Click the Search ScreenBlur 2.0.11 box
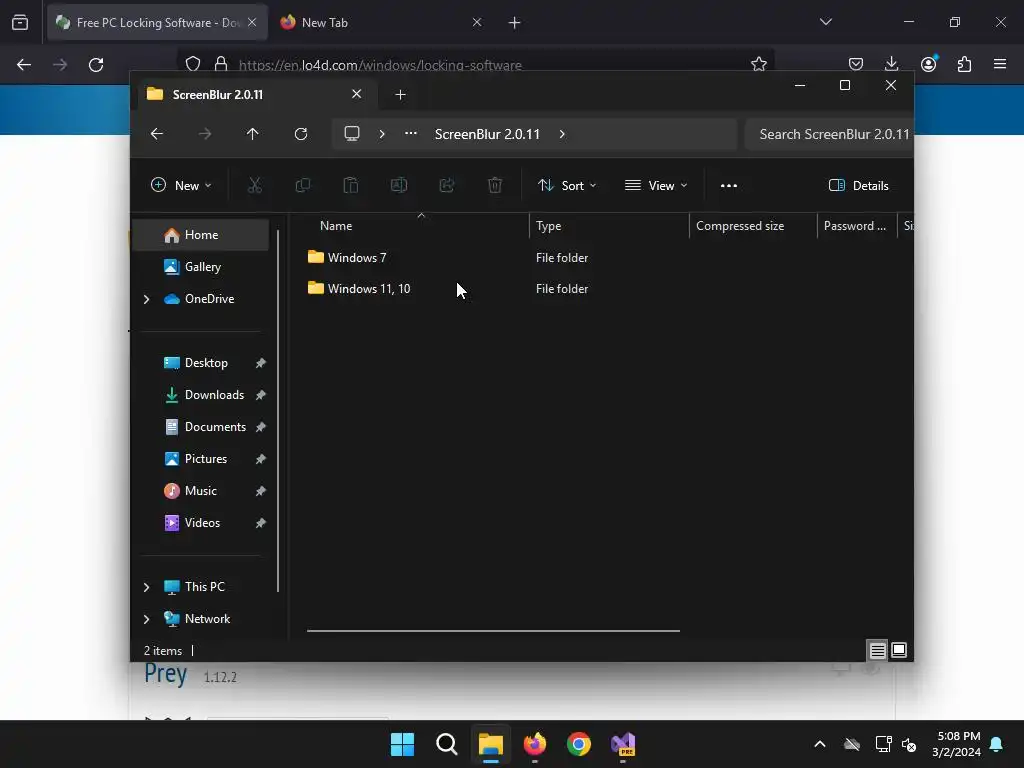The image size is (1024, 768). pos(829,134)
